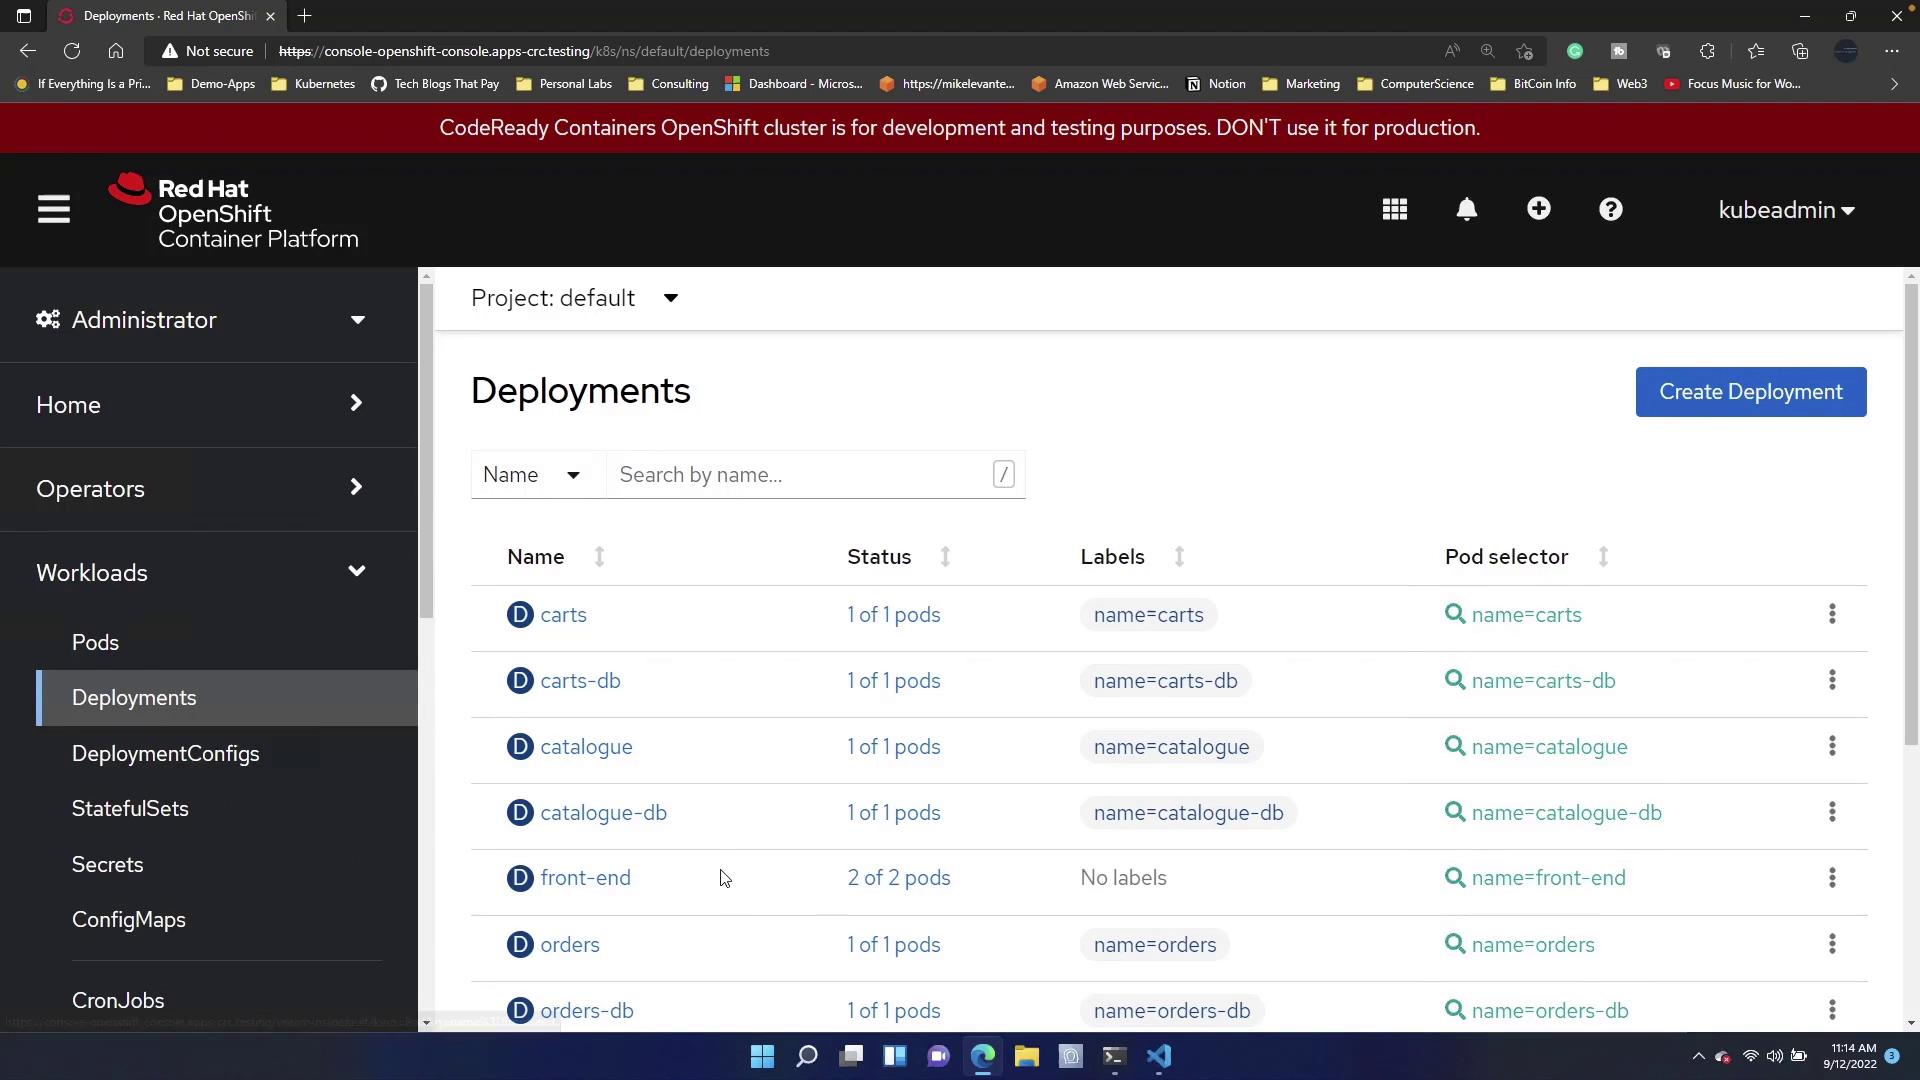Open kebab menu for carts deployment
The width and height of the screenshot is (1920, 1080).
[x=1832, y=614]
